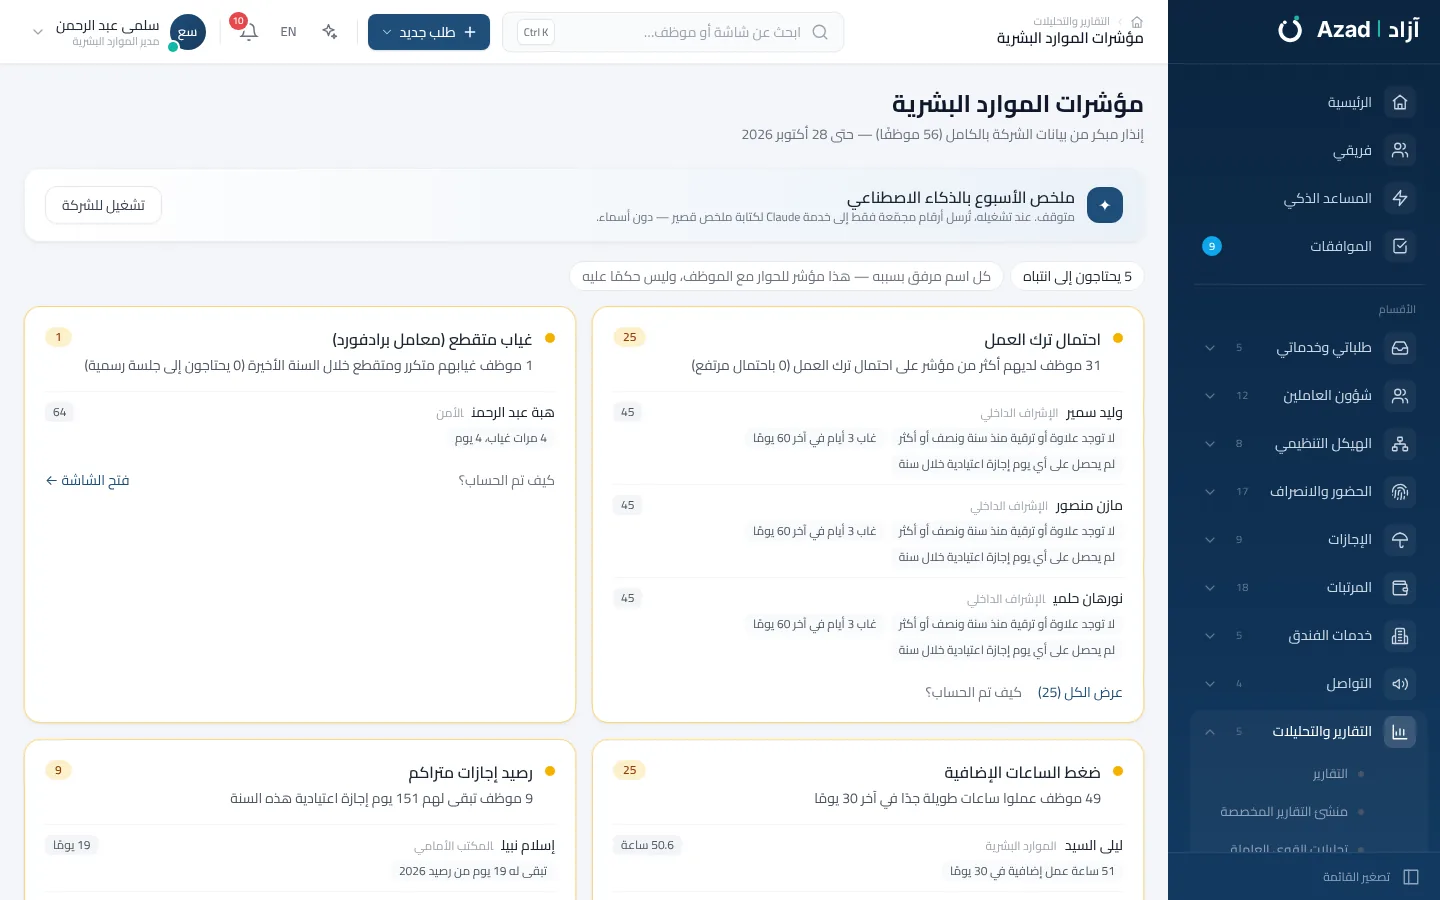This screenshot has height=900, width=1440.
Task: Open the الرئيسية home icon in sidebar
Action: [x=1400, y=102]
